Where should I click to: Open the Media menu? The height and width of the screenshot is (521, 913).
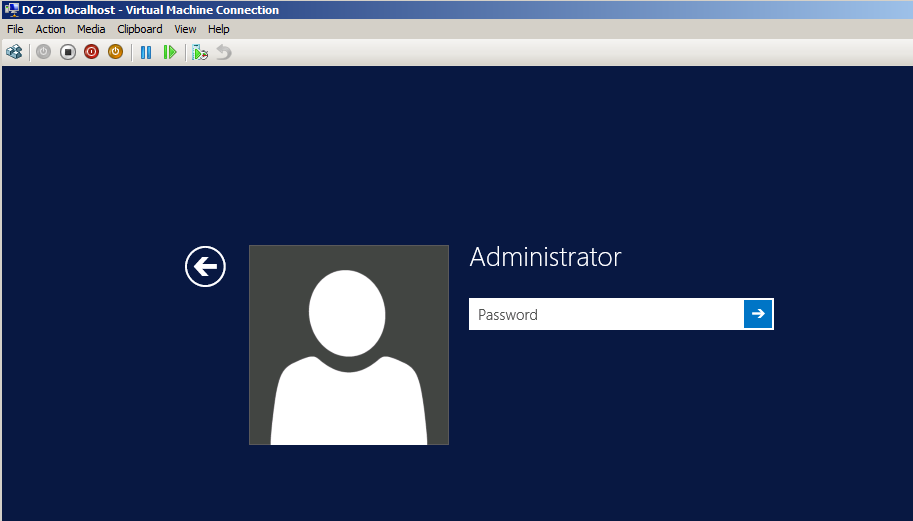click(91, 29)
